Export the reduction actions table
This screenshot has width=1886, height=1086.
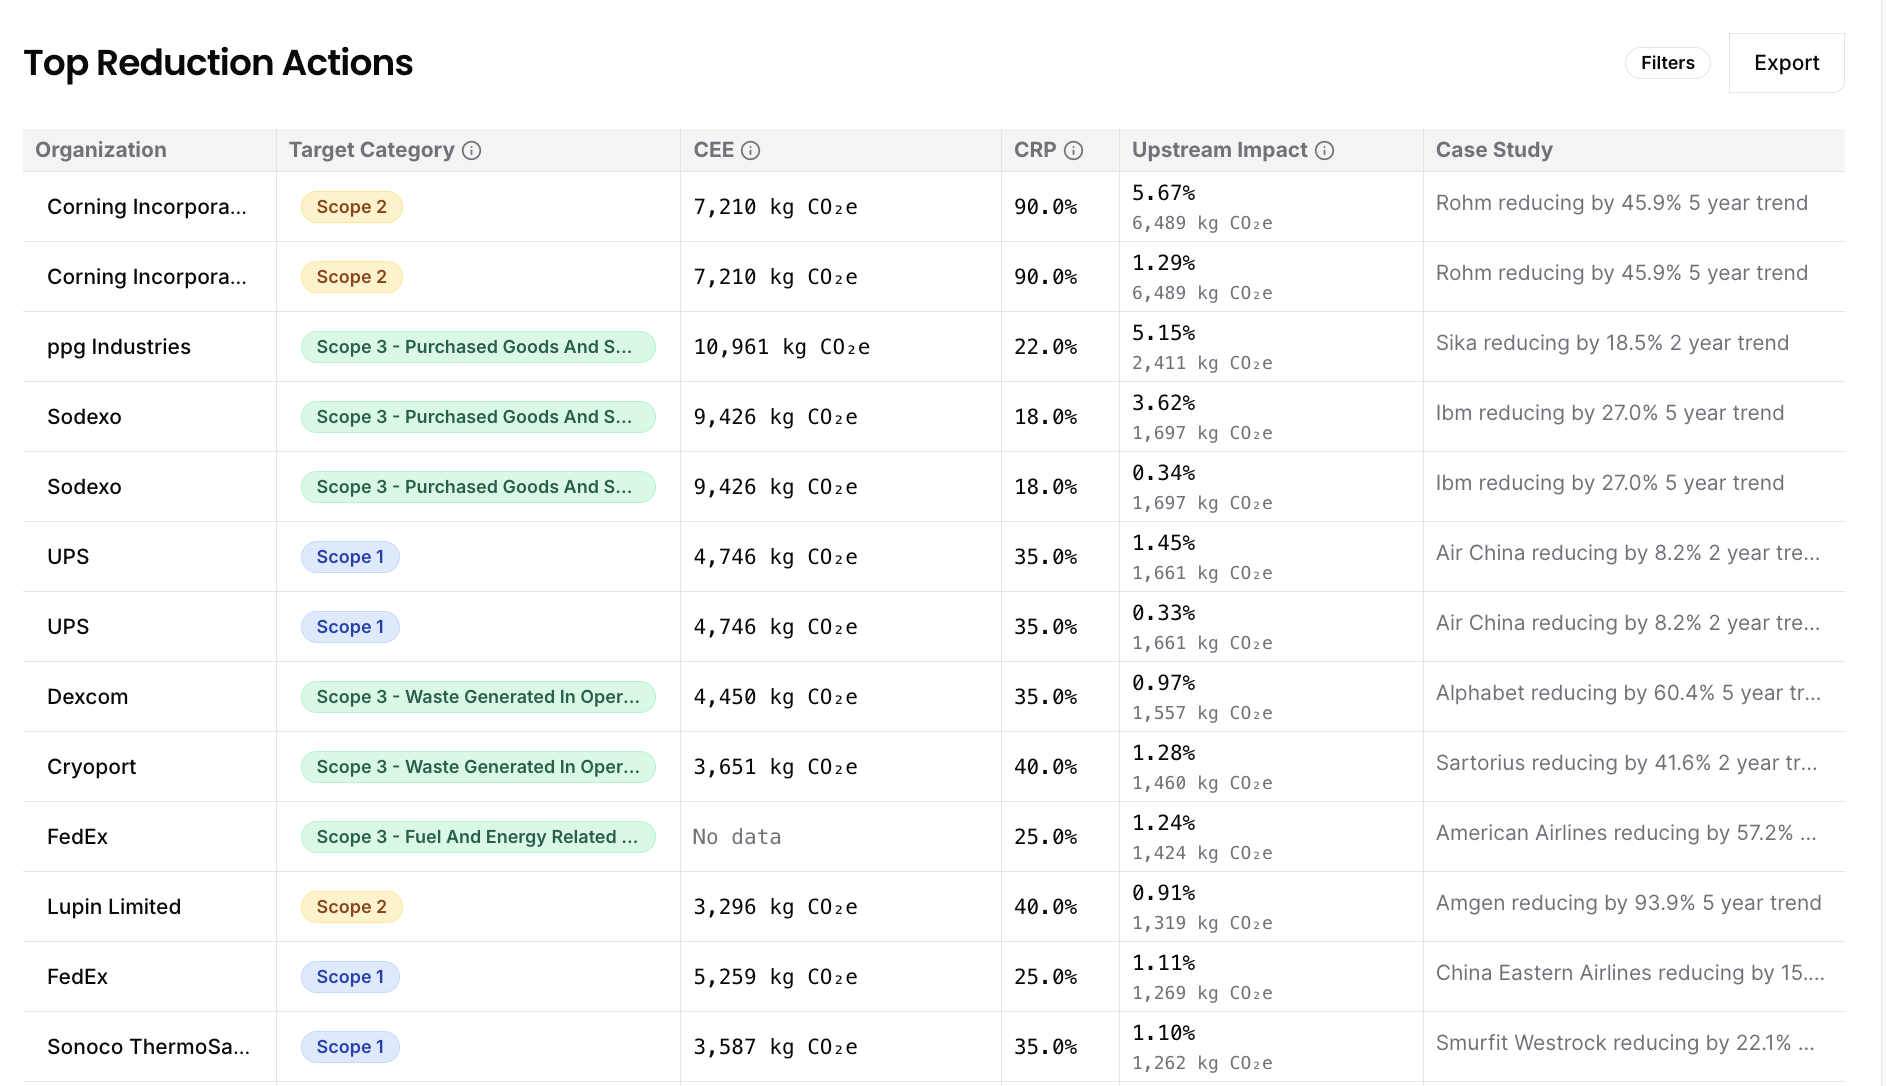pyautogui.click(x=1786, y=63)
